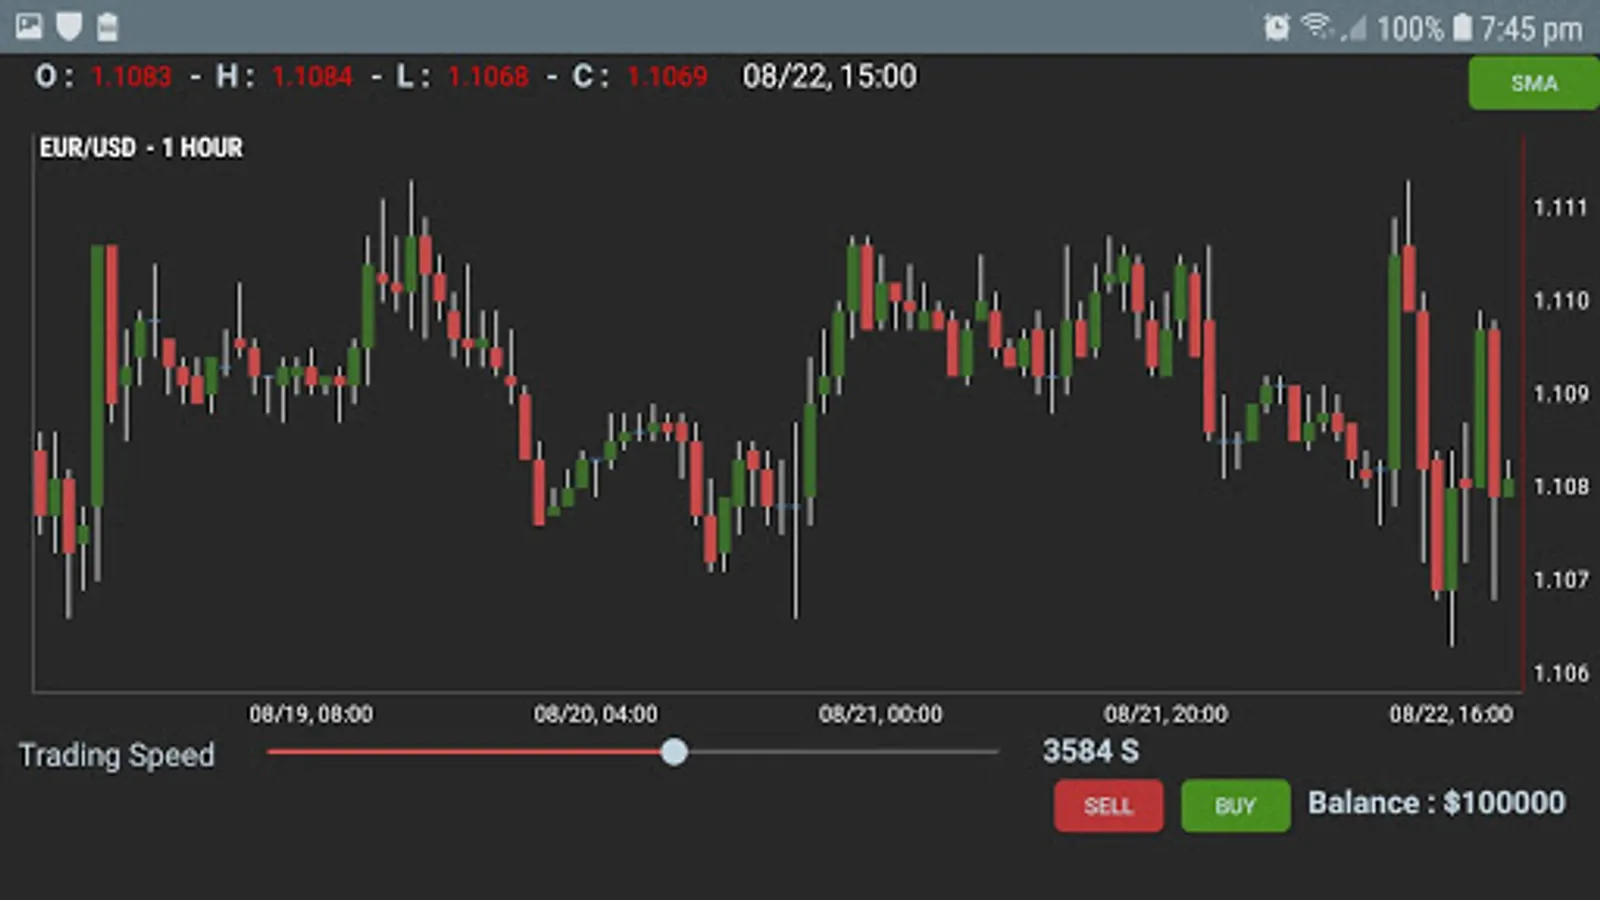Tap the cell signal strength icon

(x=1354, y=27)
